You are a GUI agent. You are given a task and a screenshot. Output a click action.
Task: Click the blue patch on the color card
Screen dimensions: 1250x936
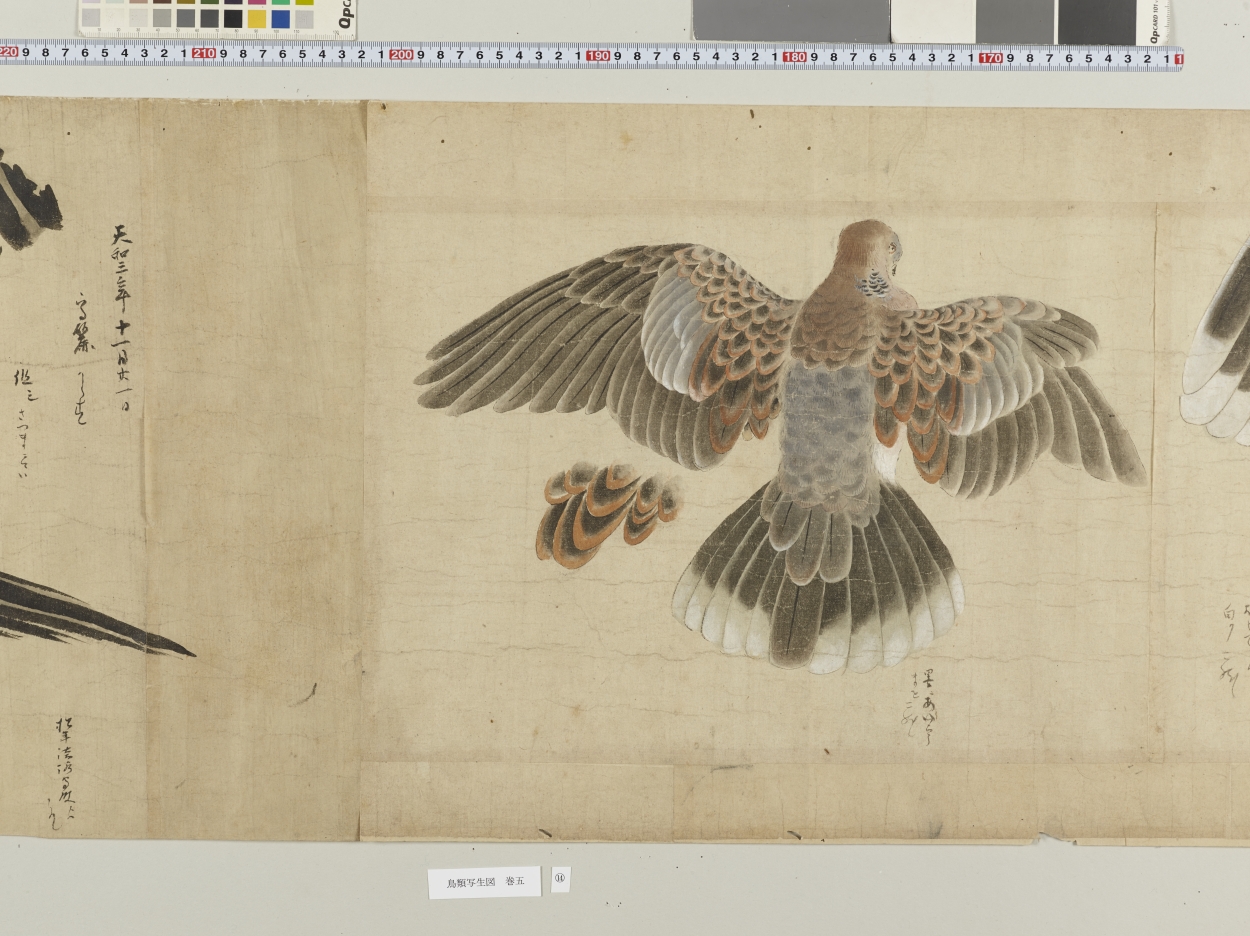281,19
